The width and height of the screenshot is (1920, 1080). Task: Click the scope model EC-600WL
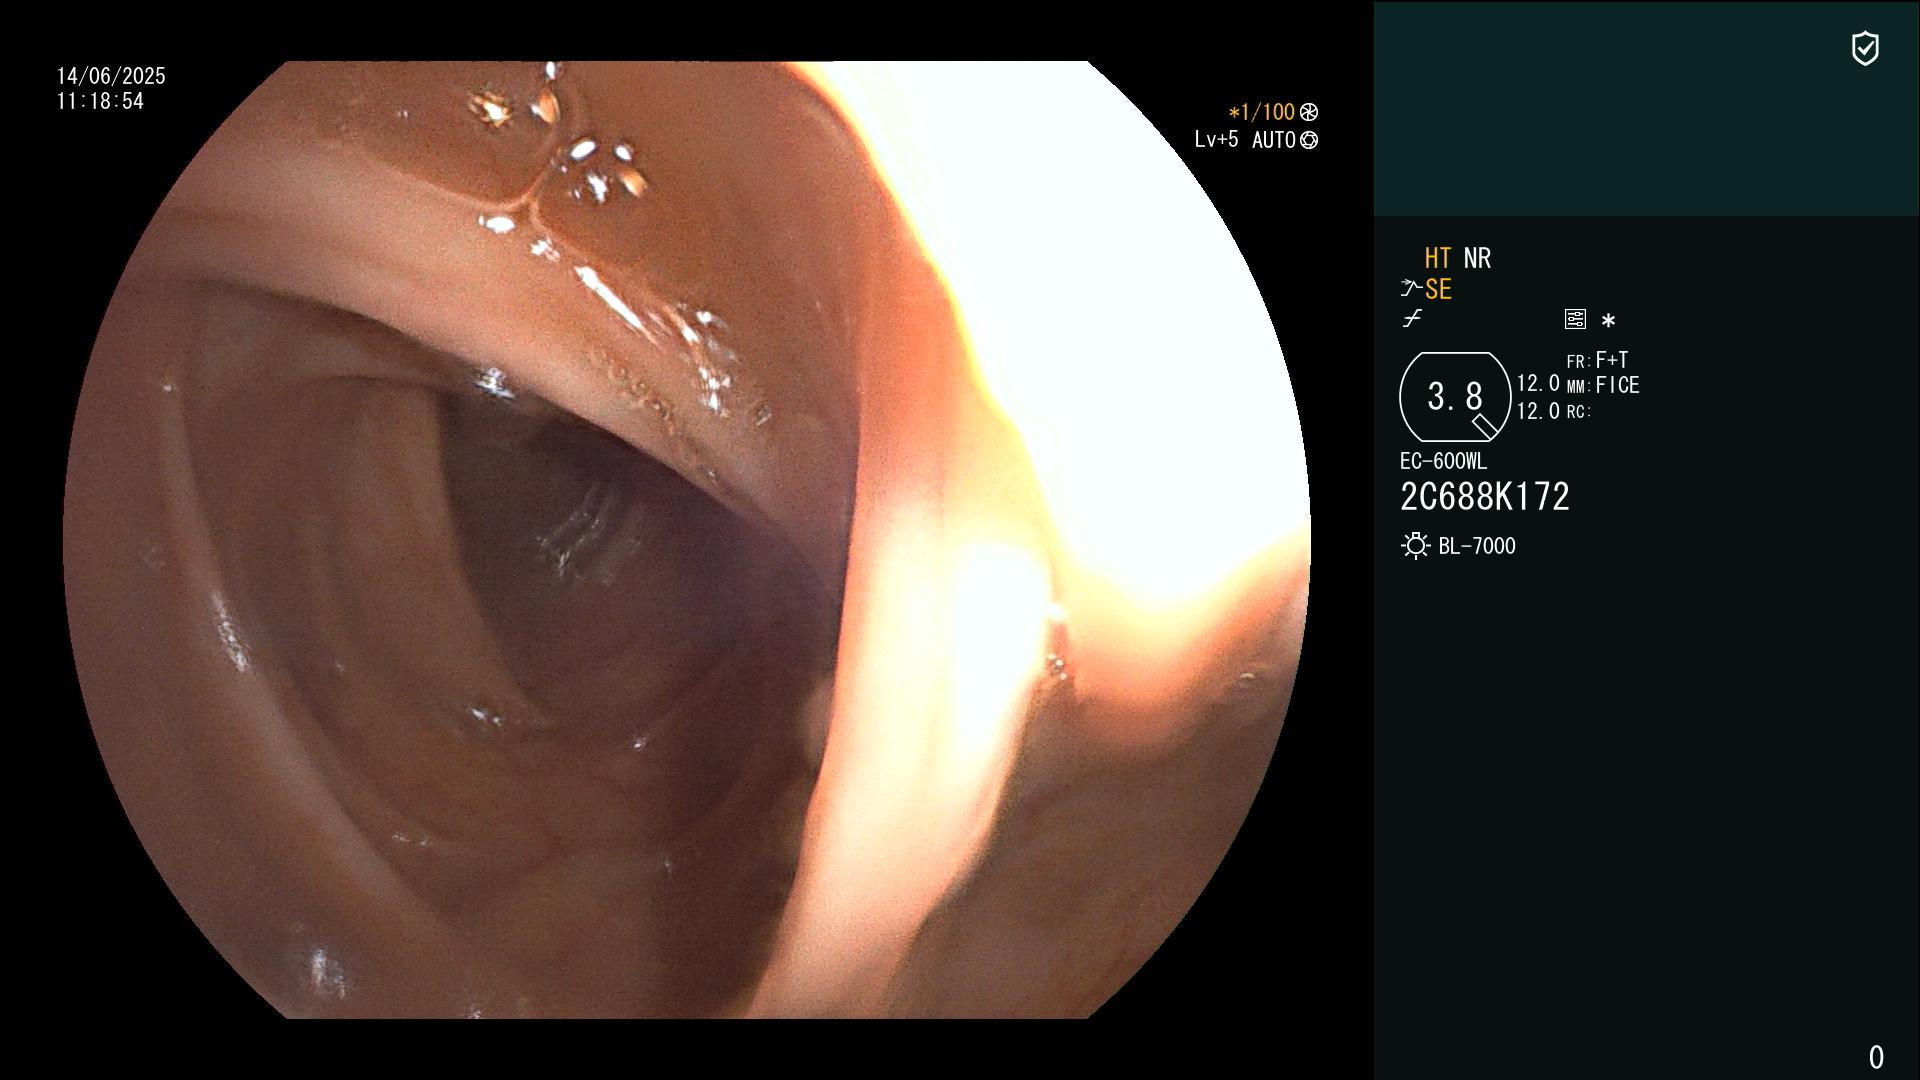pos(1443,462)
